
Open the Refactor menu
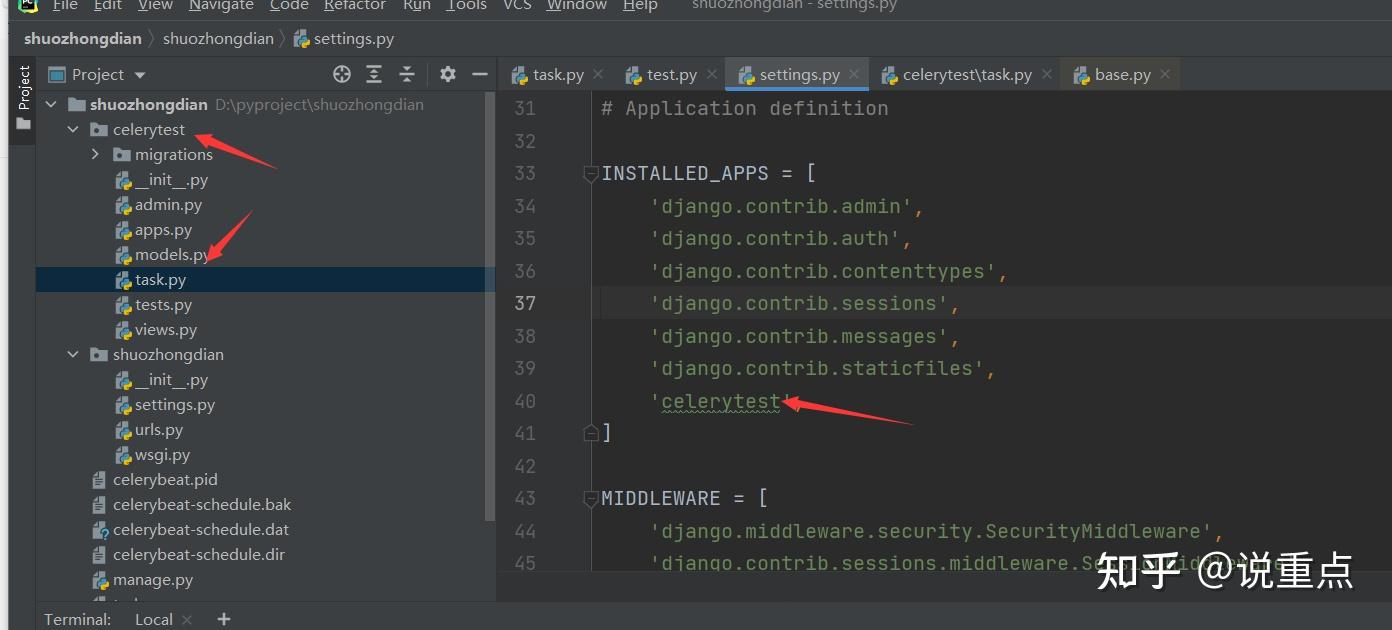tap(355, 5)
